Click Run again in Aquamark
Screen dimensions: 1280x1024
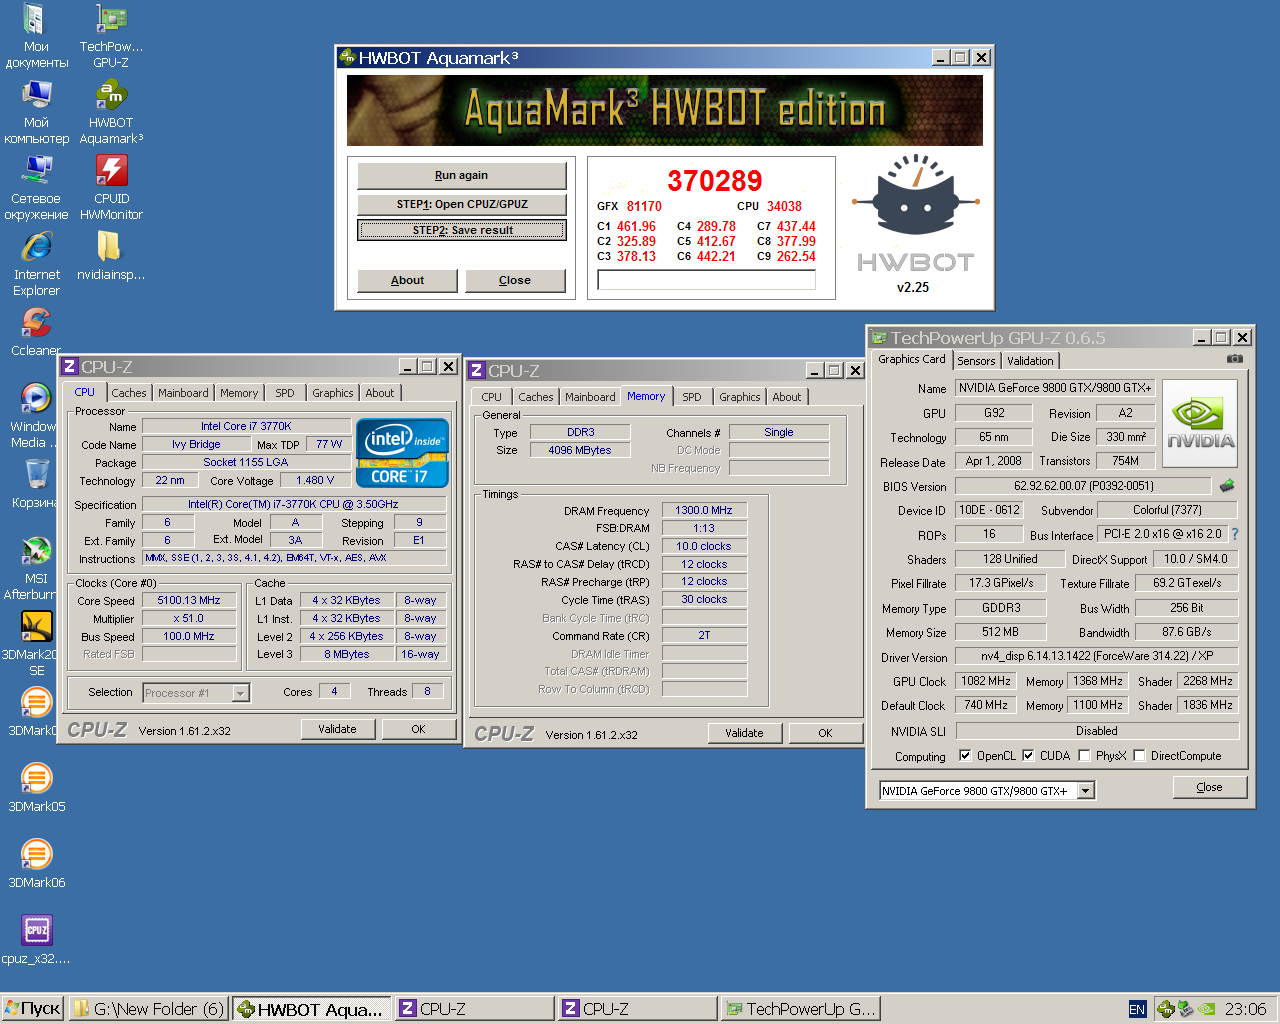[462, 175]
